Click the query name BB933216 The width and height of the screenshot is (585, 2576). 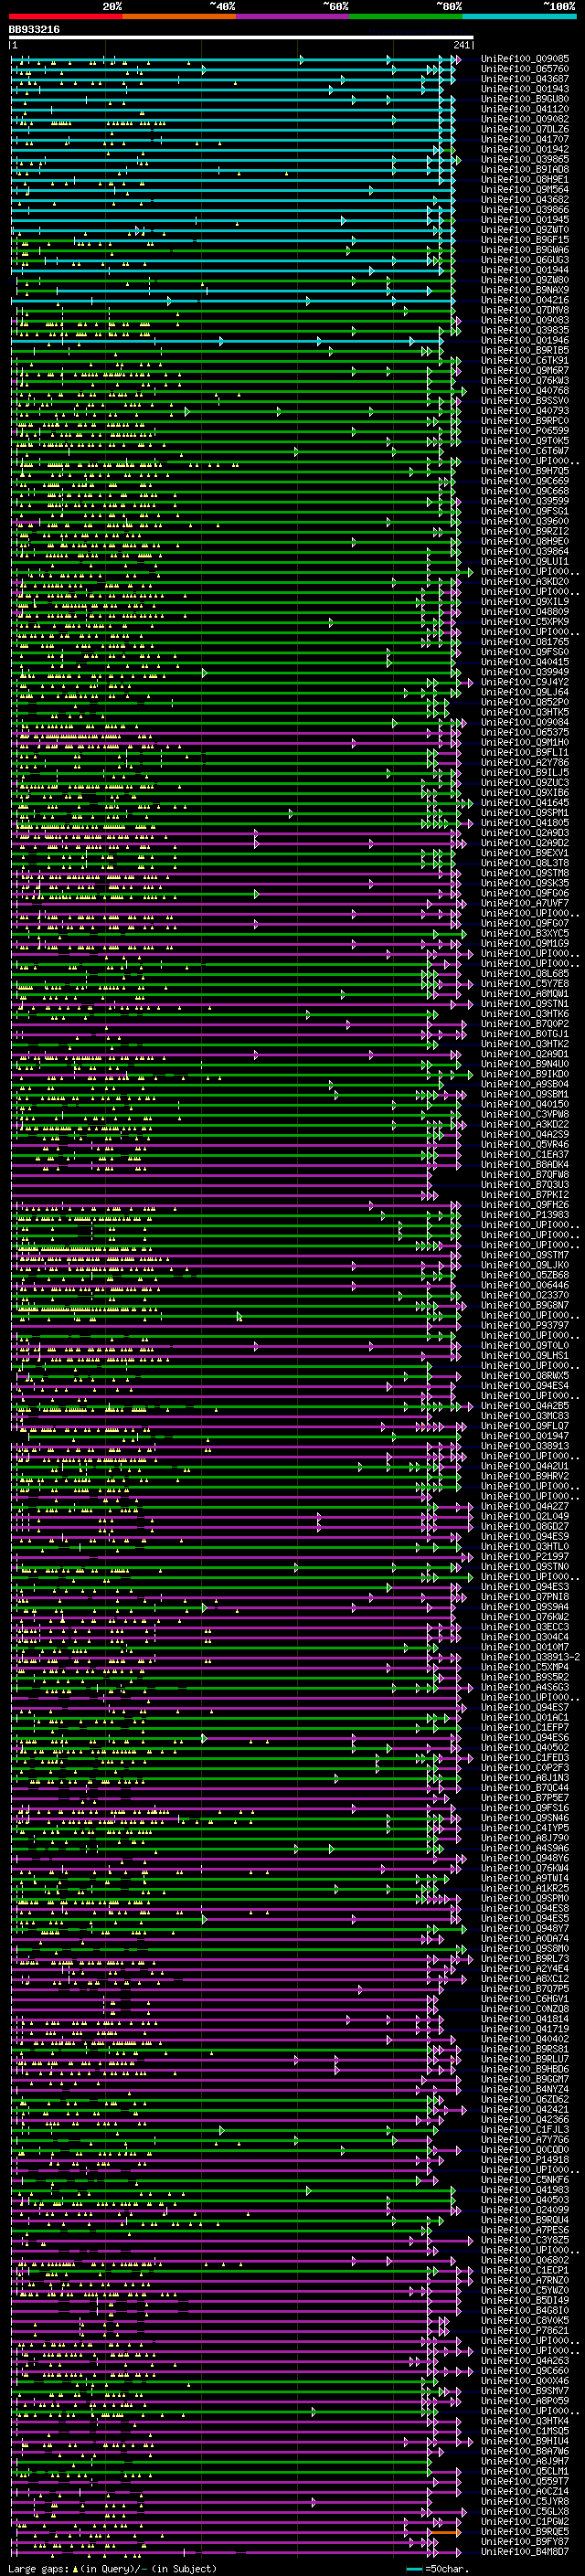tap(34, 30)
